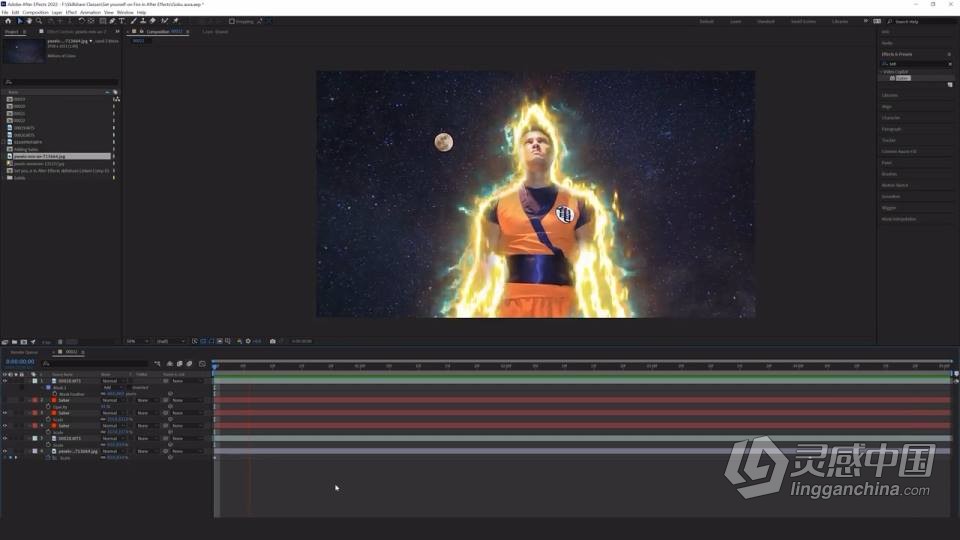Select the Hand tool

pos(29,21)
